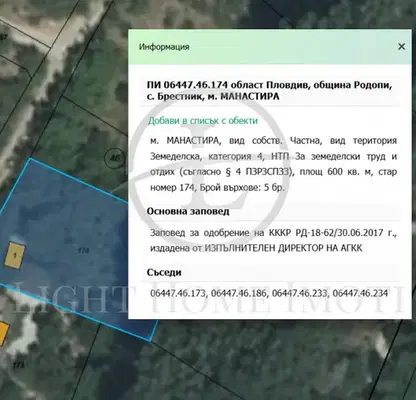416x400 pixels.
Task: Select neighbor parcel 06447.46.186
Action: (x=239, y=293)
